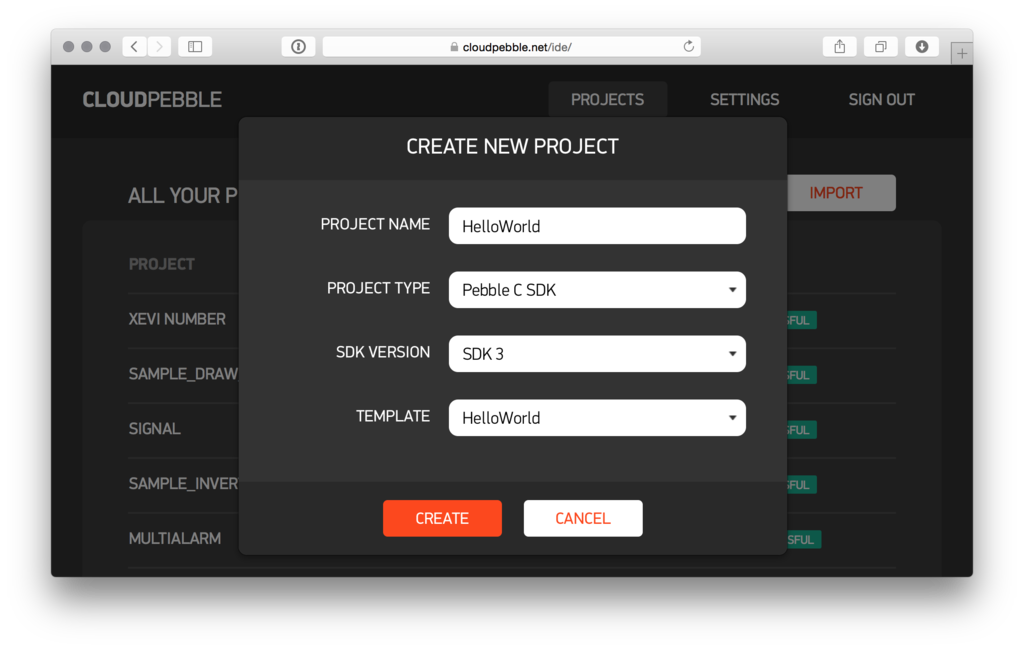Add a new Safari tab
This screenshot has height=650, width=1024.
961,54
